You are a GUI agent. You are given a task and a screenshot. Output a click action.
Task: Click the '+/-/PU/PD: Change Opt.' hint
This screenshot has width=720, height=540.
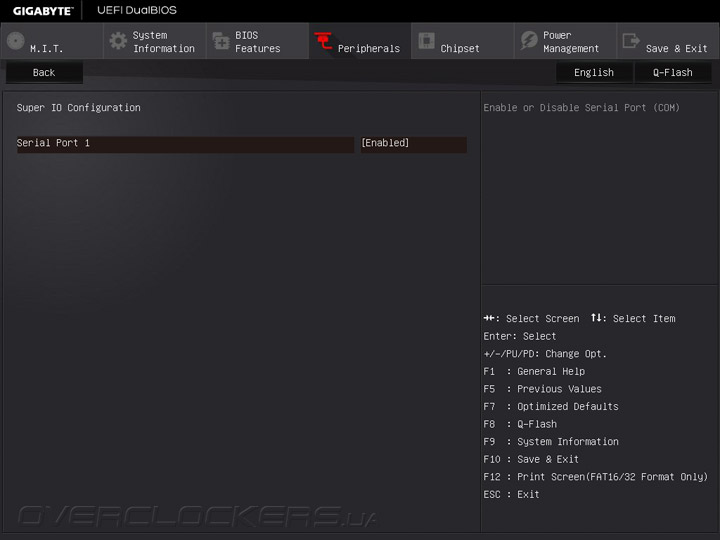coord(545,354)
